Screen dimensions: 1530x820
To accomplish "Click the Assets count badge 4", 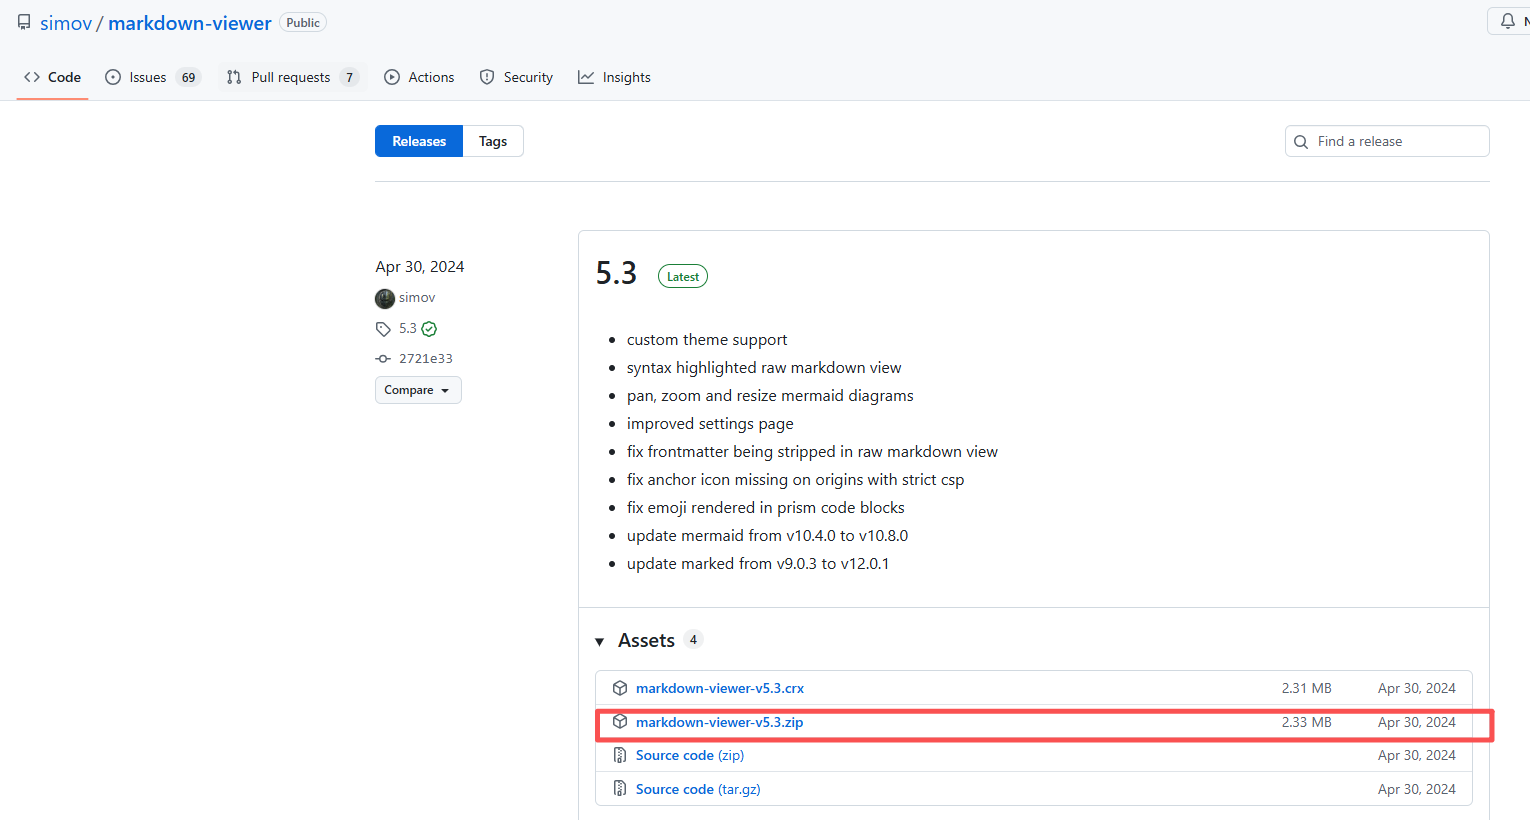I will coord(693,639).
